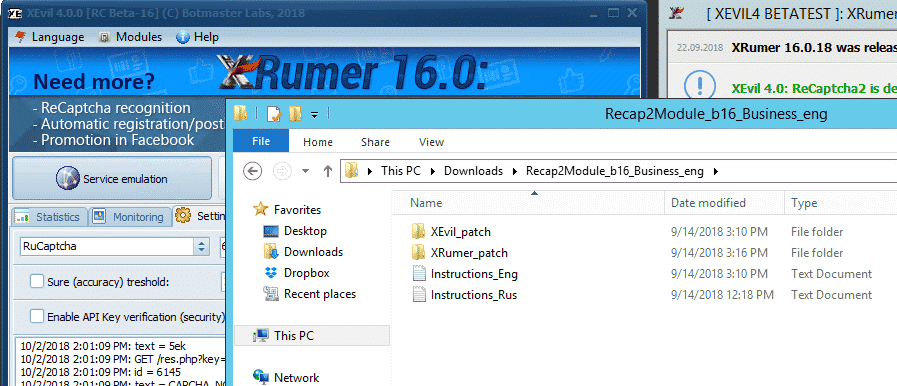Viewport: 897px width, 386px height.
Task: Click the forward navigation arrow in Explorer
Action: [283, 170]
